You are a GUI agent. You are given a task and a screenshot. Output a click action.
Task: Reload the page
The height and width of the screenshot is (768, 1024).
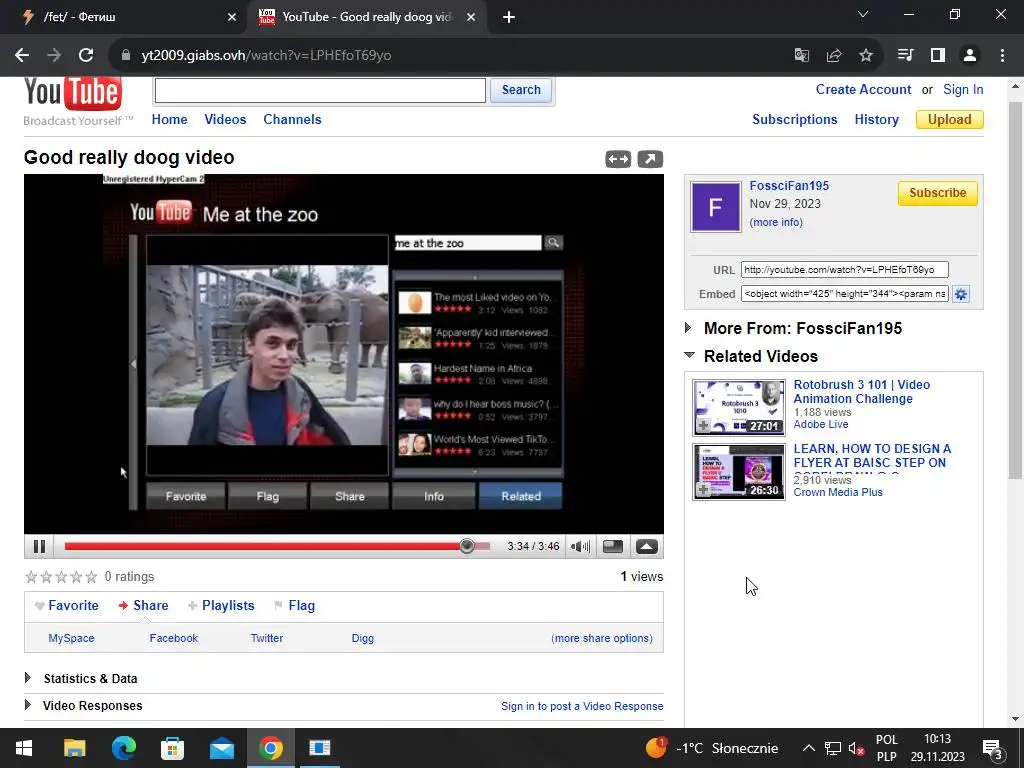pos(86,56)
